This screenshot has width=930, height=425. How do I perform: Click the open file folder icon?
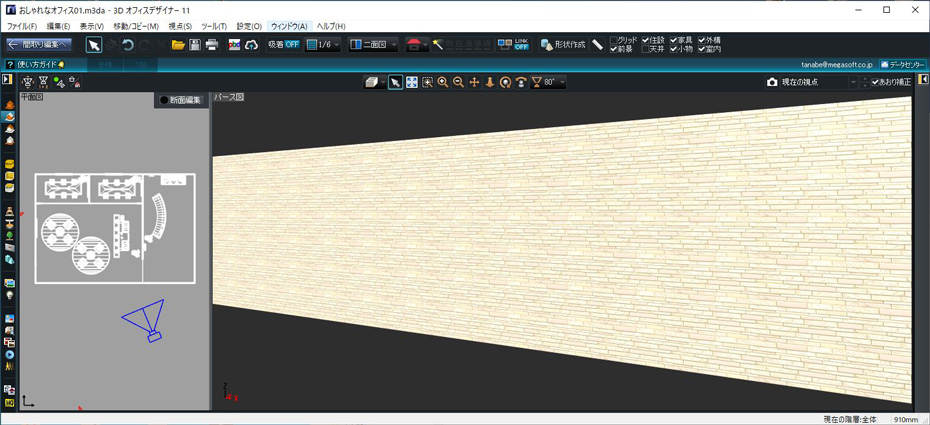click(178, 45)
